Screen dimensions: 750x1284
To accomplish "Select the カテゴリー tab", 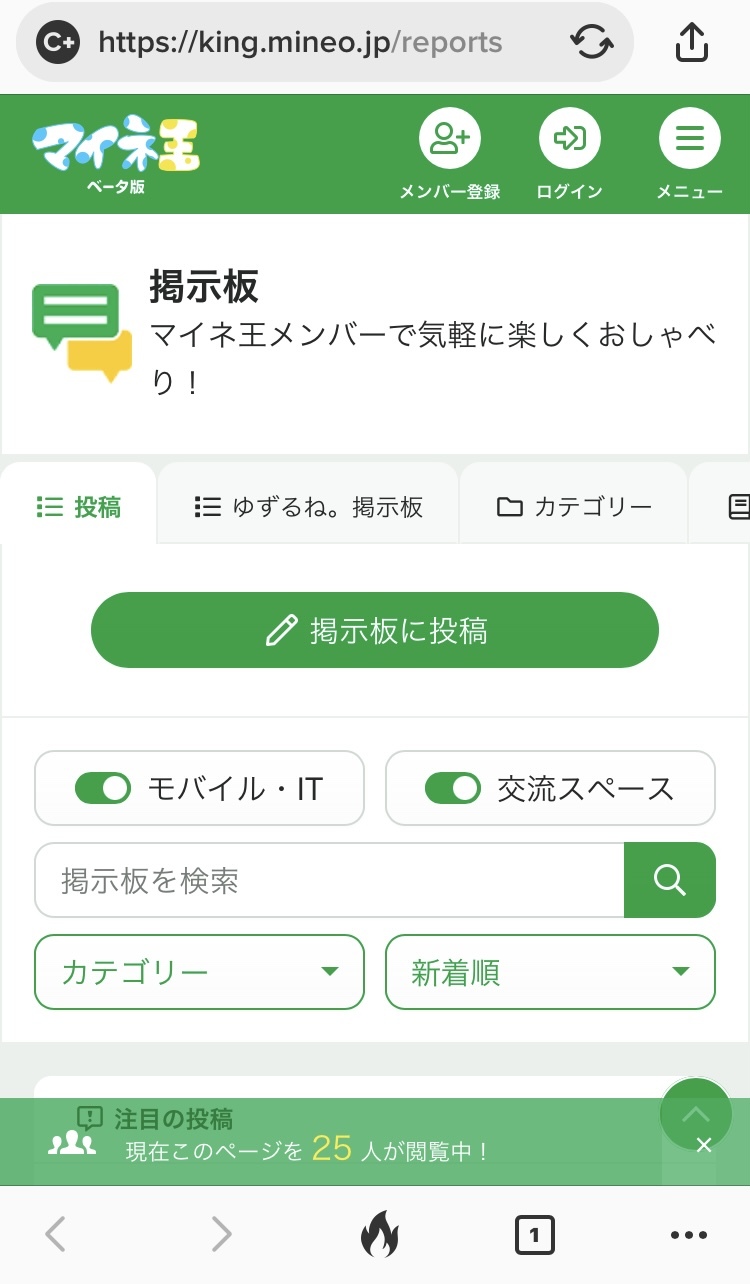I will 574,507.
